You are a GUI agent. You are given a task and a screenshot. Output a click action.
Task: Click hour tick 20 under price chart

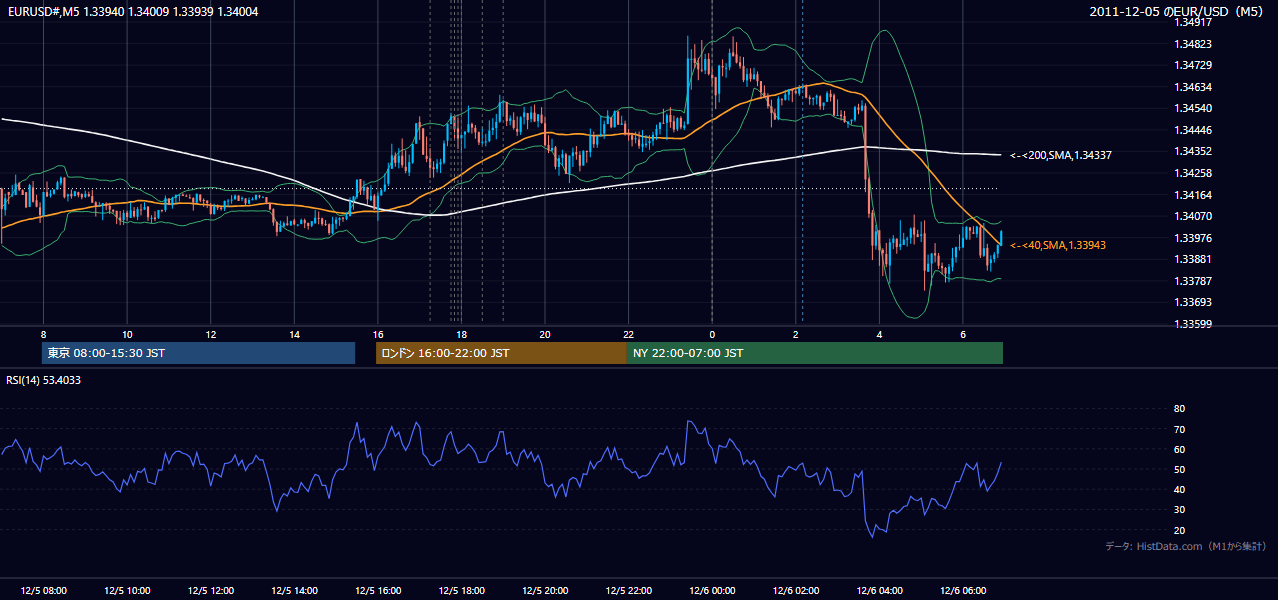pos(545,334)
